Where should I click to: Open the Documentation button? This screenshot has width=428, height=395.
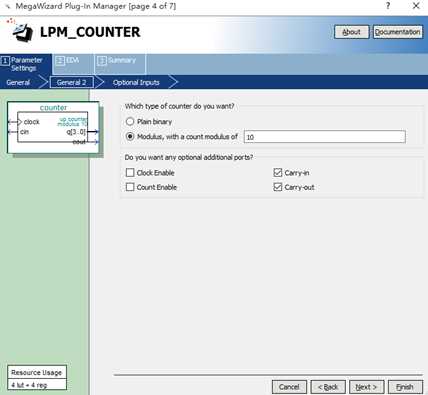[x=398, y=32]
